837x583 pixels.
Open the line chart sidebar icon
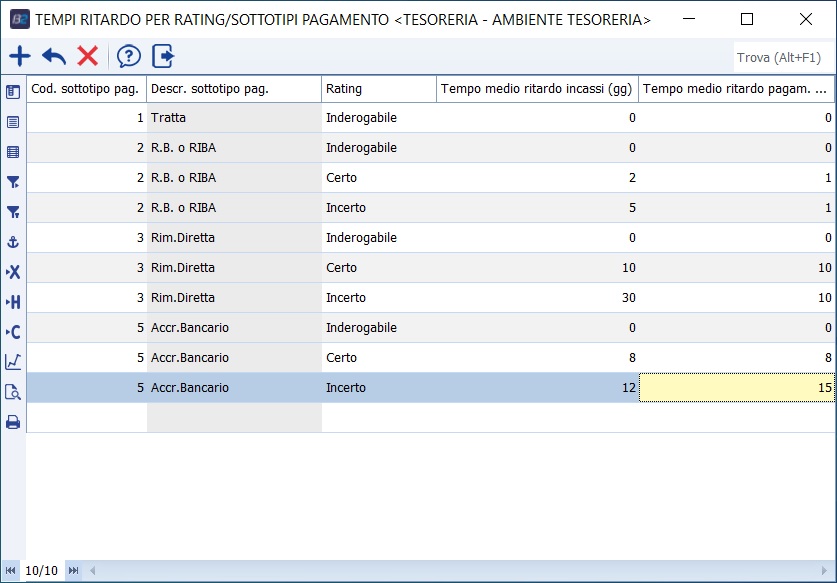[x=13, y=362]
